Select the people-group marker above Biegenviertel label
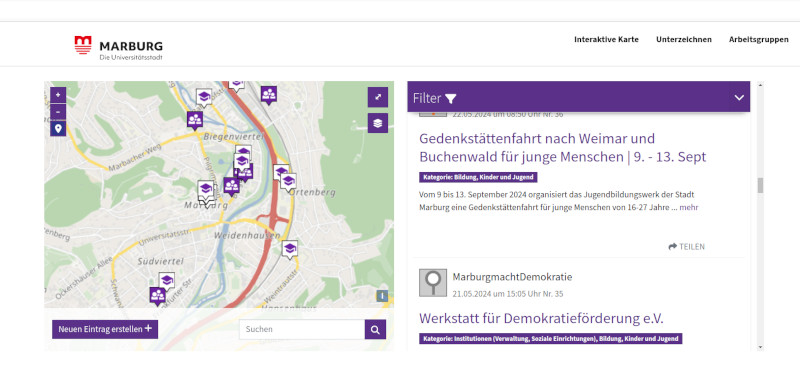This screenshot has width=800, height=390. (194, 120)
